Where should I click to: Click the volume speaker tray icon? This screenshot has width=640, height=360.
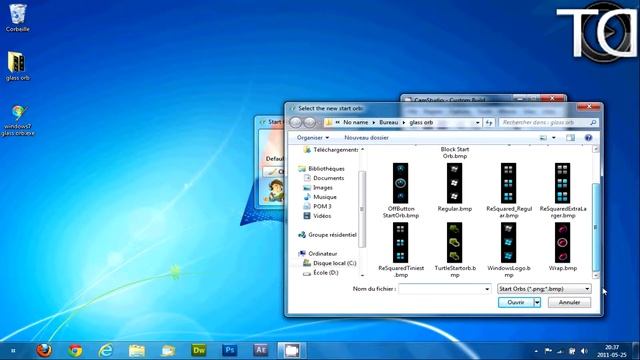(584, 351)
